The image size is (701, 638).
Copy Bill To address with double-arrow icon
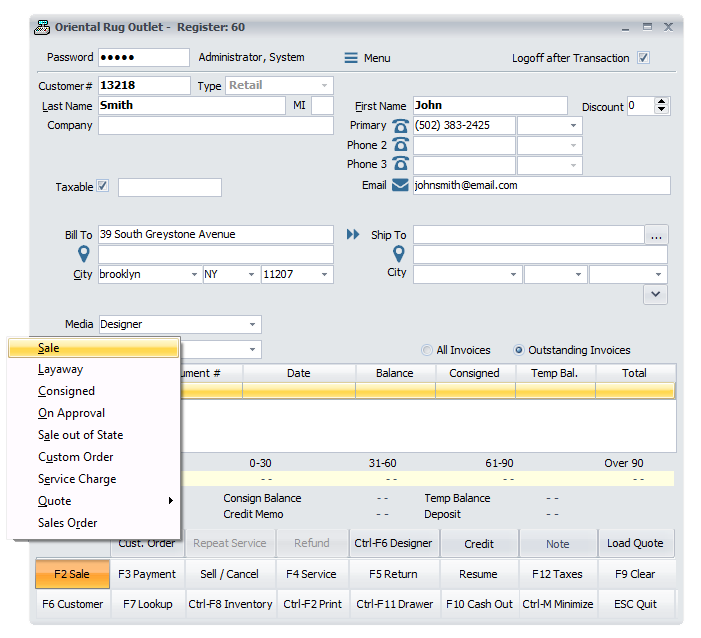(x=353, y=234)
